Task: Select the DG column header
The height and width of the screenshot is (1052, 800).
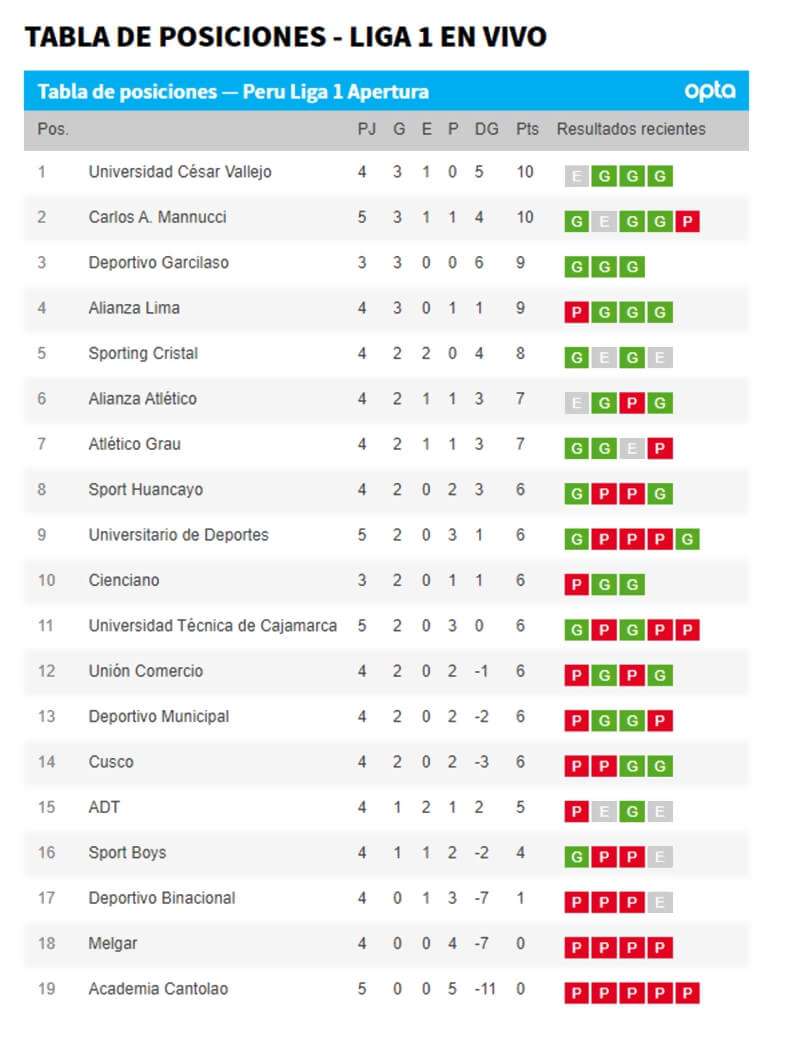Action: point(487,129)
